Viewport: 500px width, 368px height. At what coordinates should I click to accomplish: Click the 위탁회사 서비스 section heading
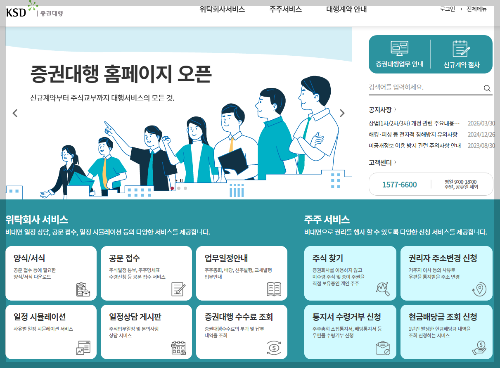click(37, 220)
